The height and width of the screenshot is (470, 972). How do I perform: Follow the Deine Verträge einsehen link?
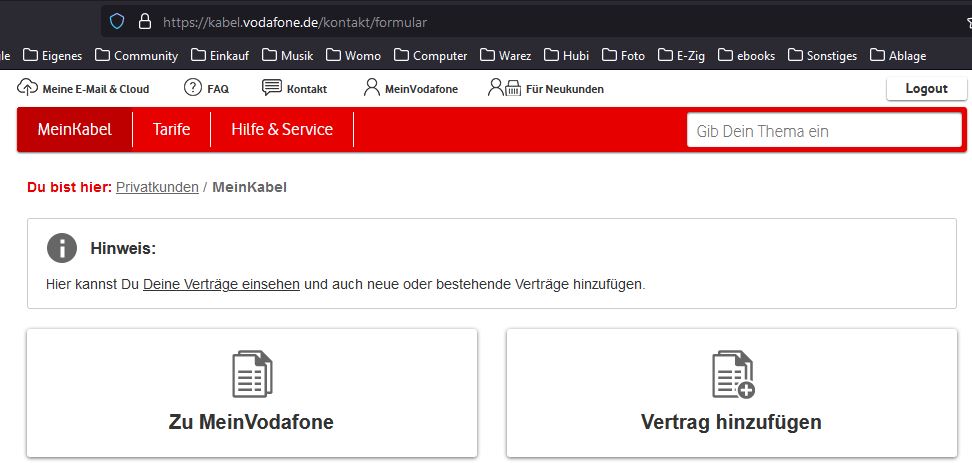(221, 285)
